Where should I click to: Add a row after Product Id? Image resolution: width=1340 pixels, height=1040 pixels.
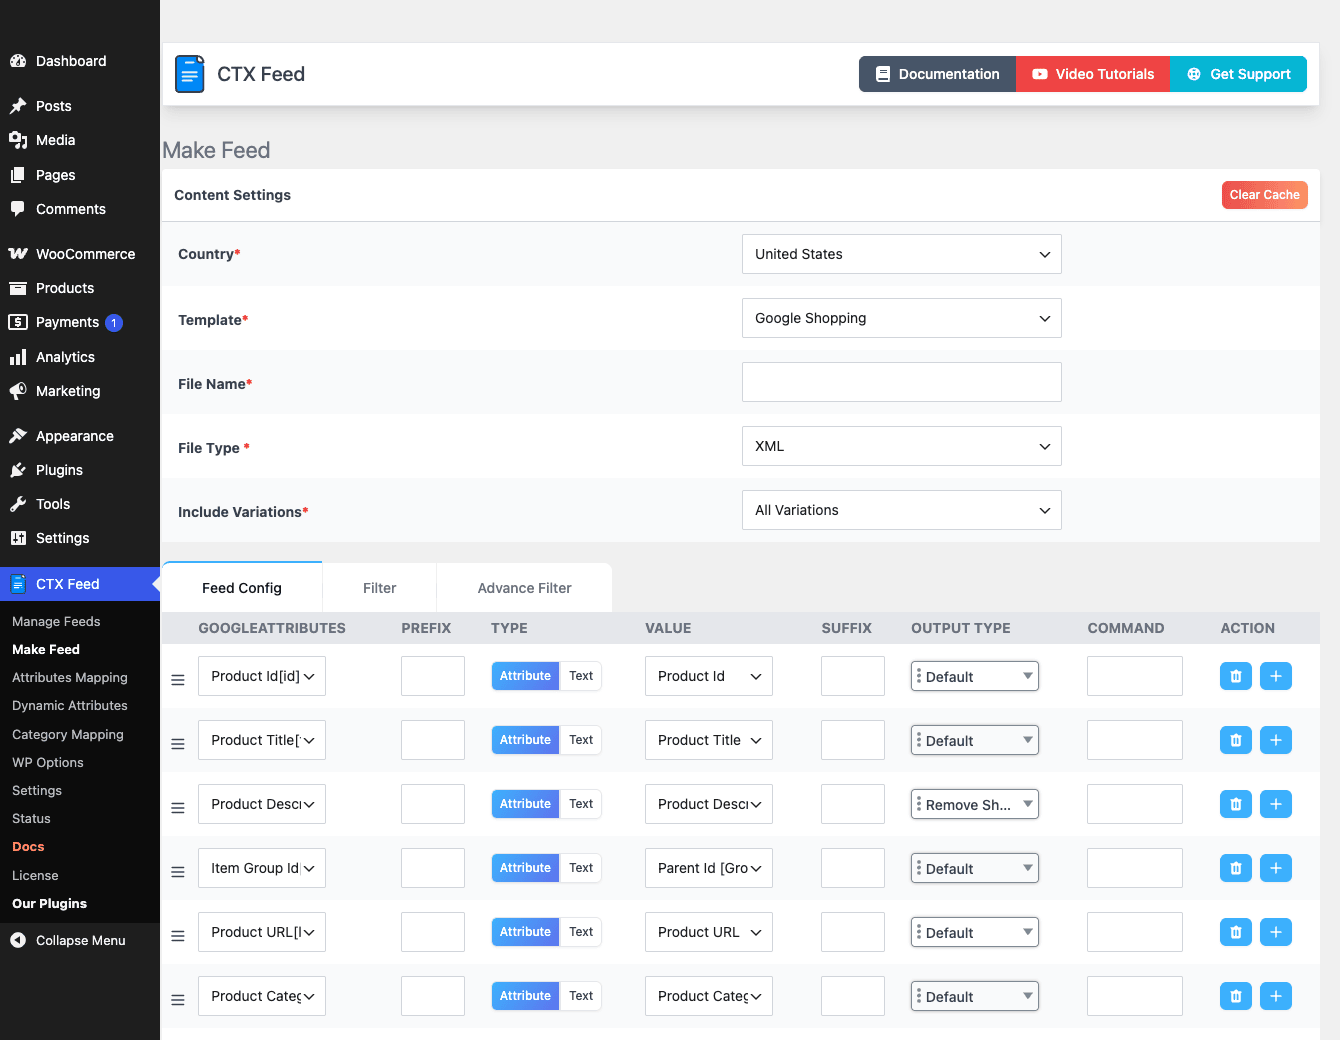[x=1276, y=676]
